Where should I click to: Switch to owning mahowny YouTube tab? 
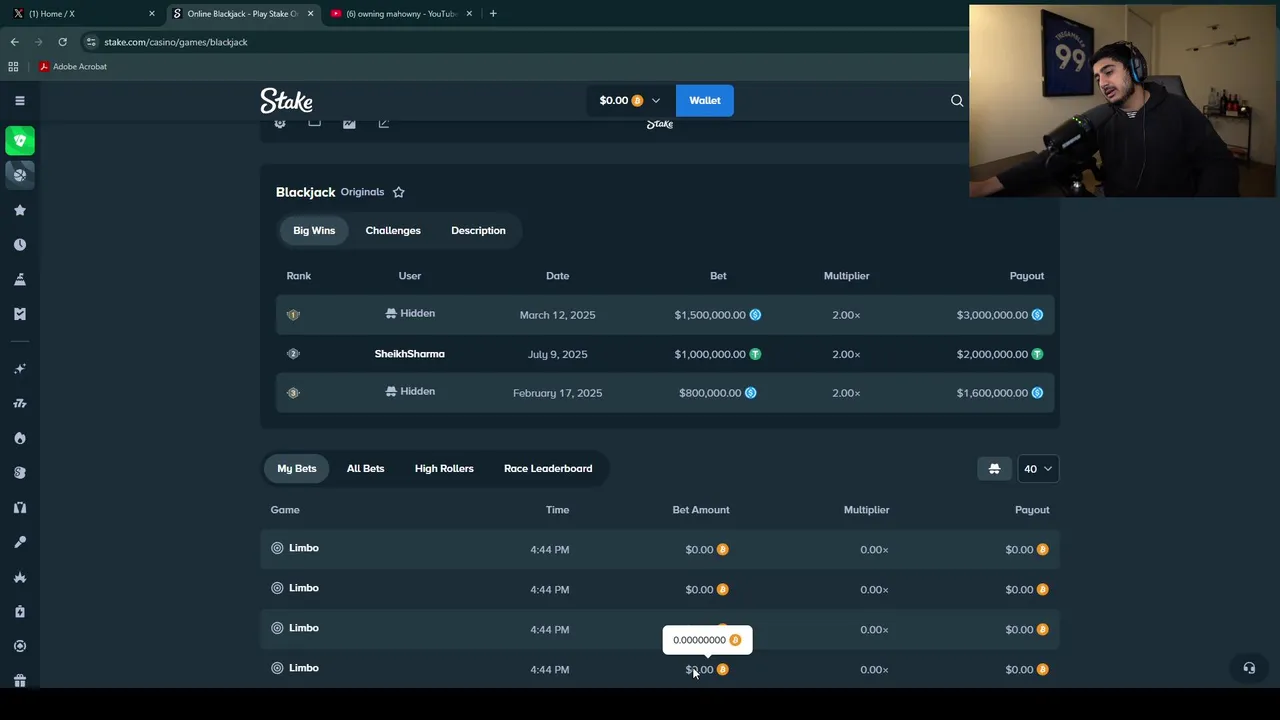pyautogui.click(x=400, y=14)
